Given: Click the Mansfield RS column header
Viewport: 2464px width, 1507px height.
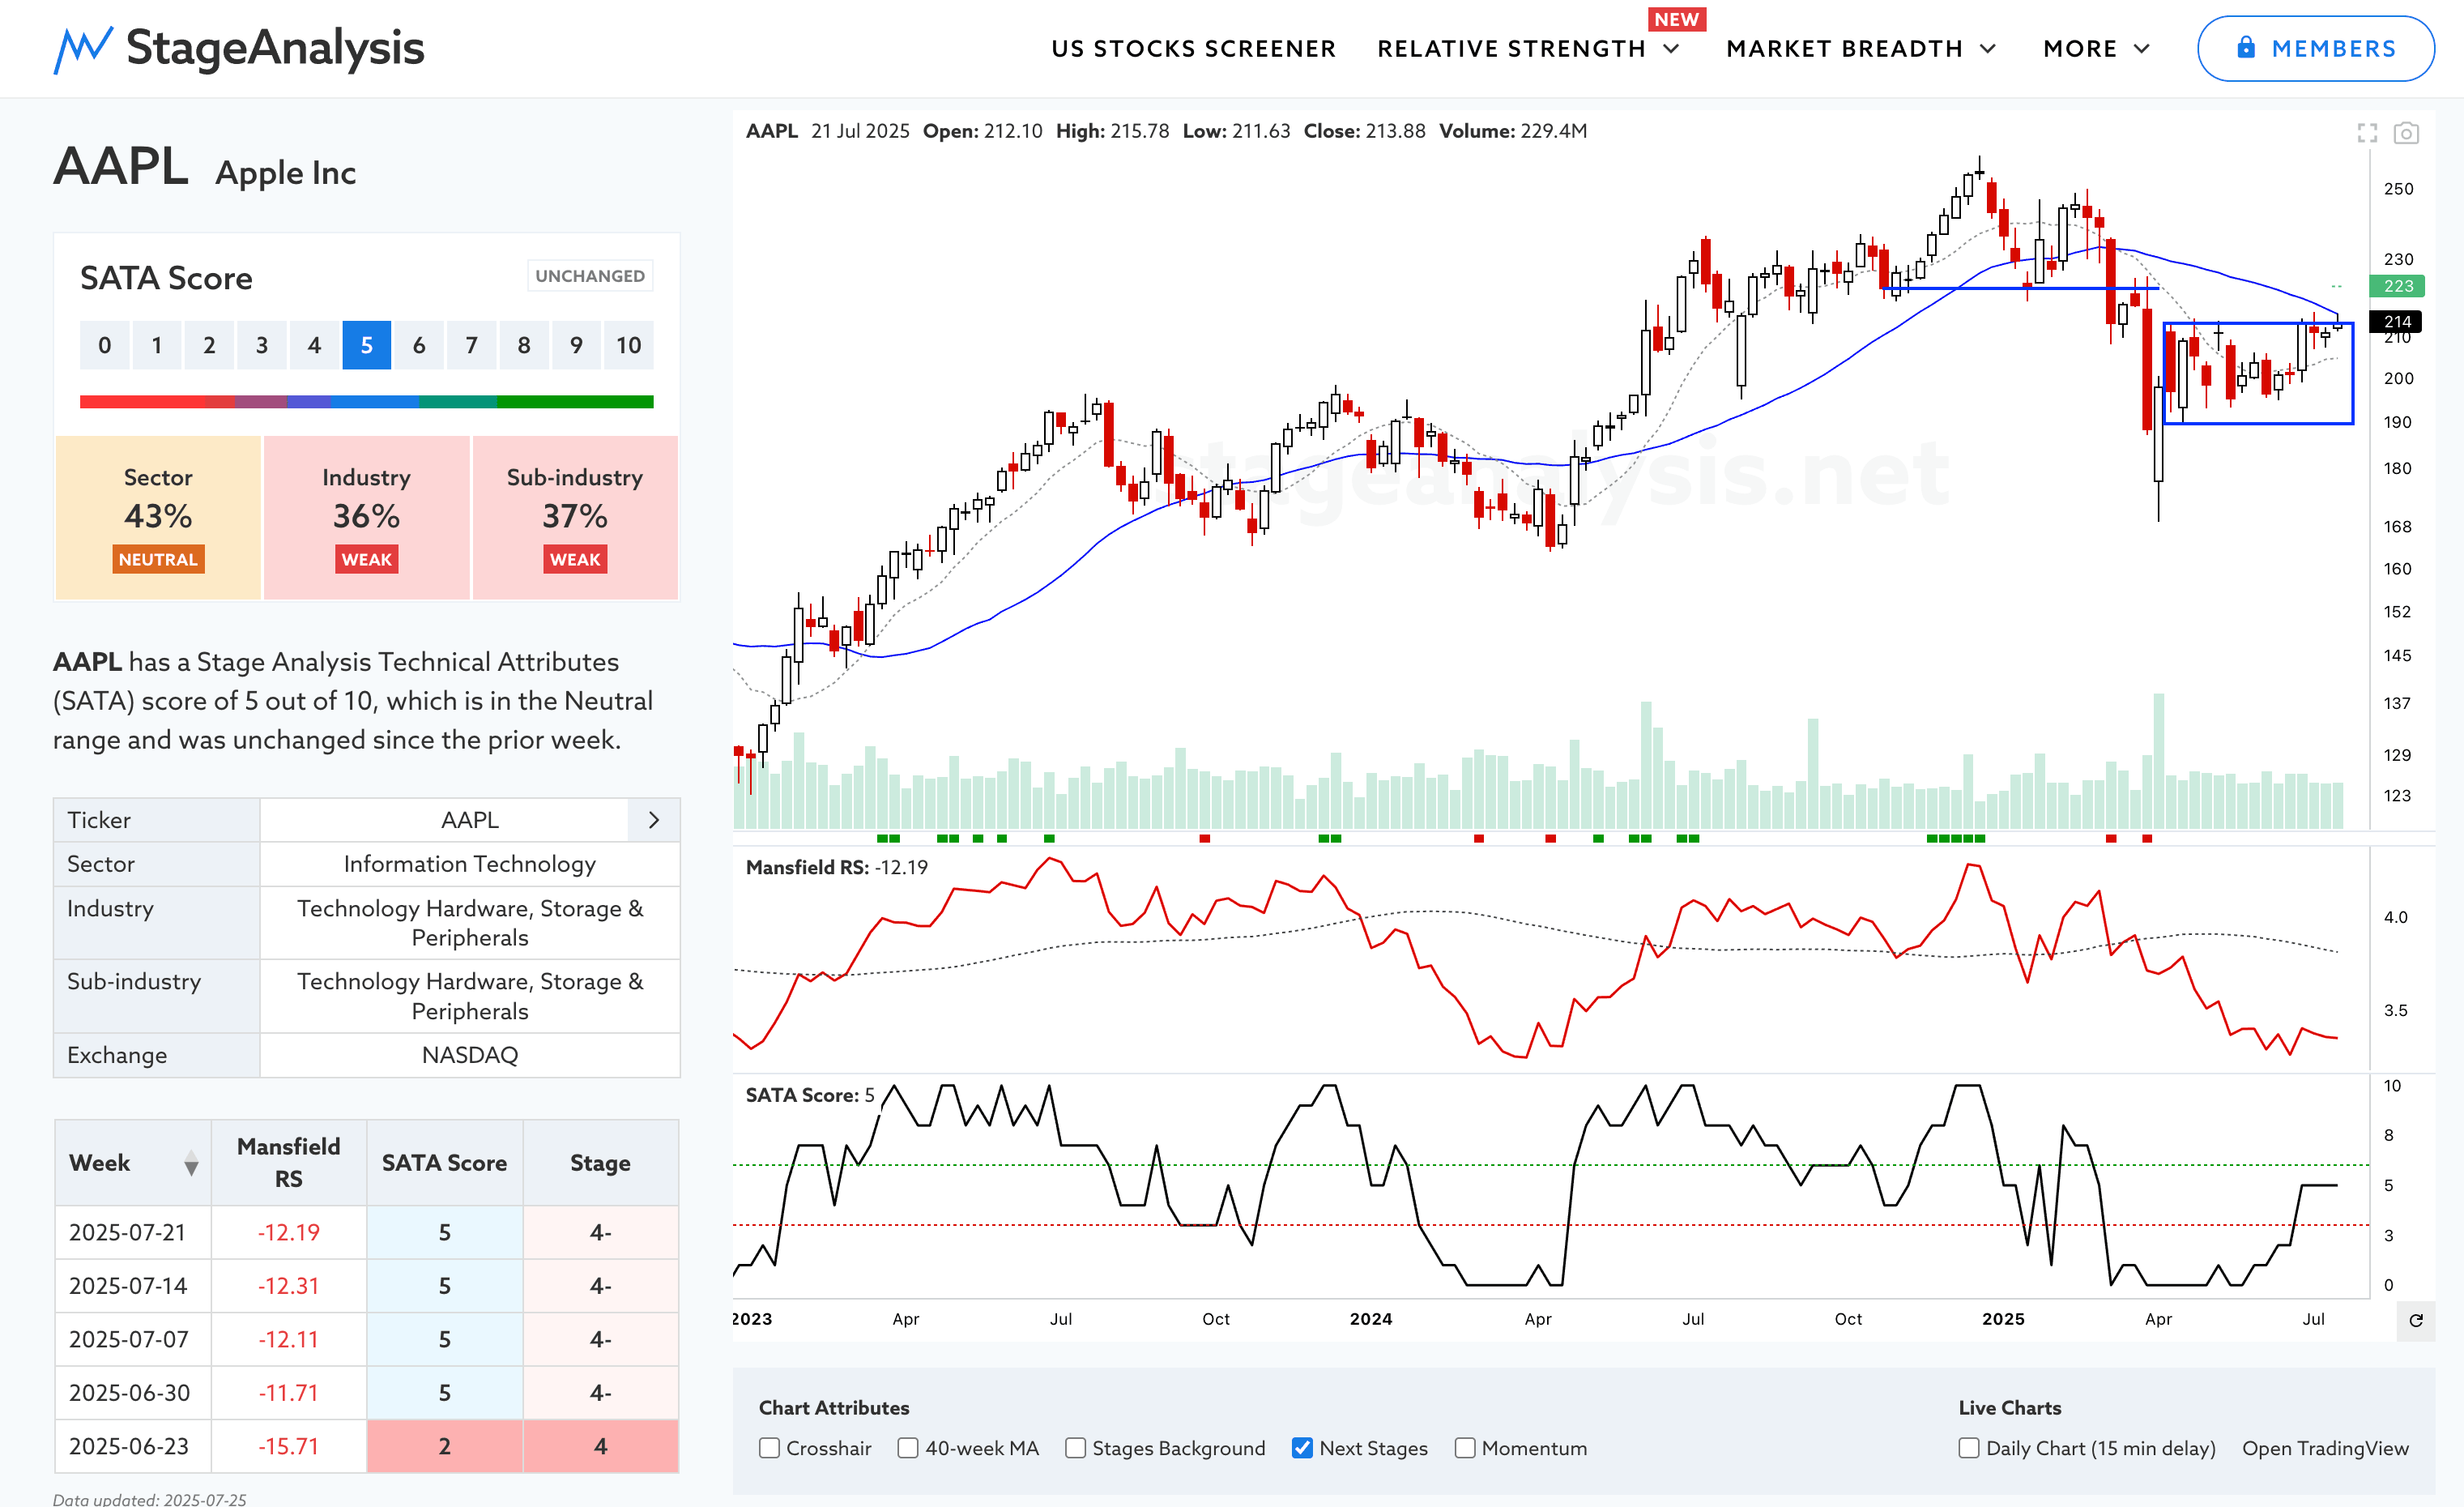Looking at the screenshot, I should click(x=288, y=1163).
